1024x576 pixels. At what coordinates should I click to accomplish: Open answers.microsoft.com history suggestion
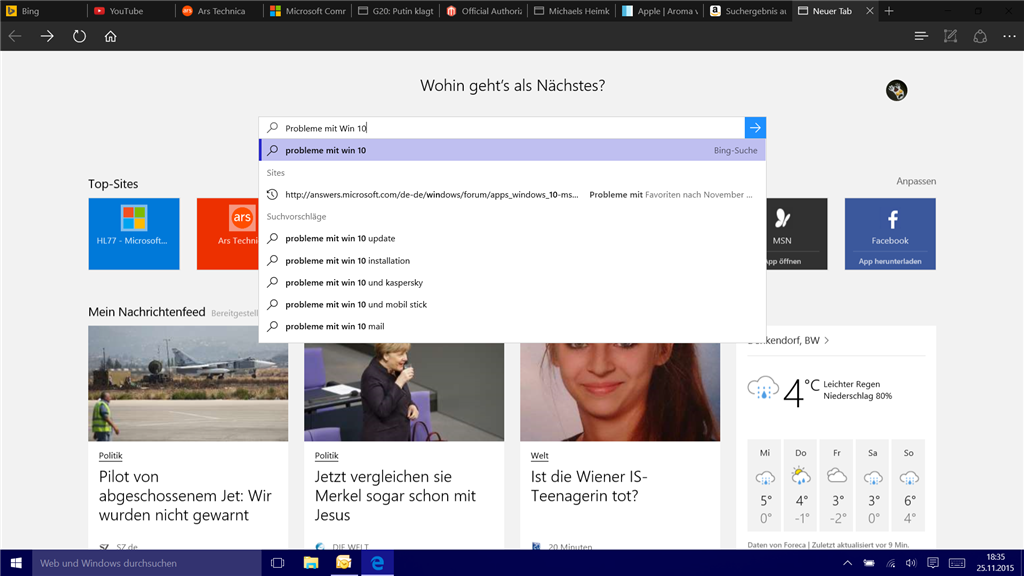point(512,195)
